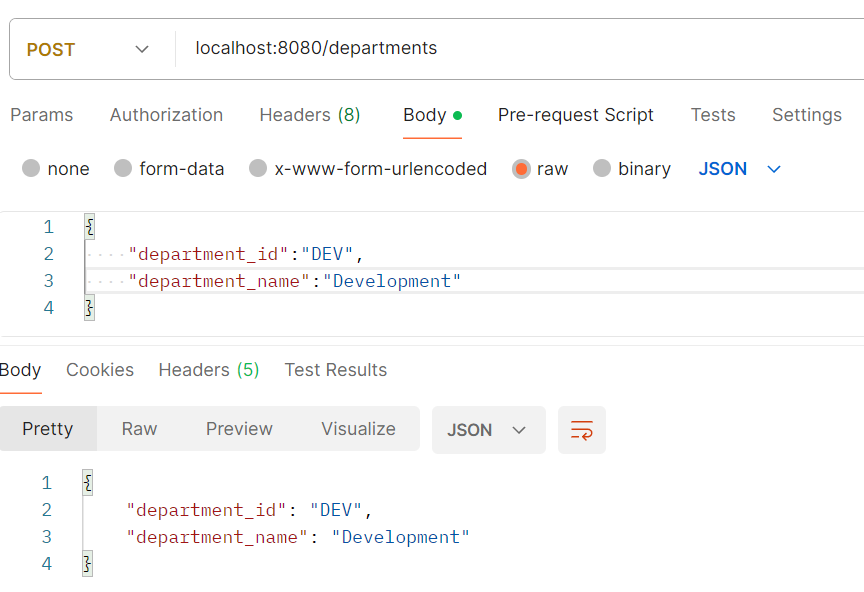
Task: Click the request URL field
Action: 518,49
